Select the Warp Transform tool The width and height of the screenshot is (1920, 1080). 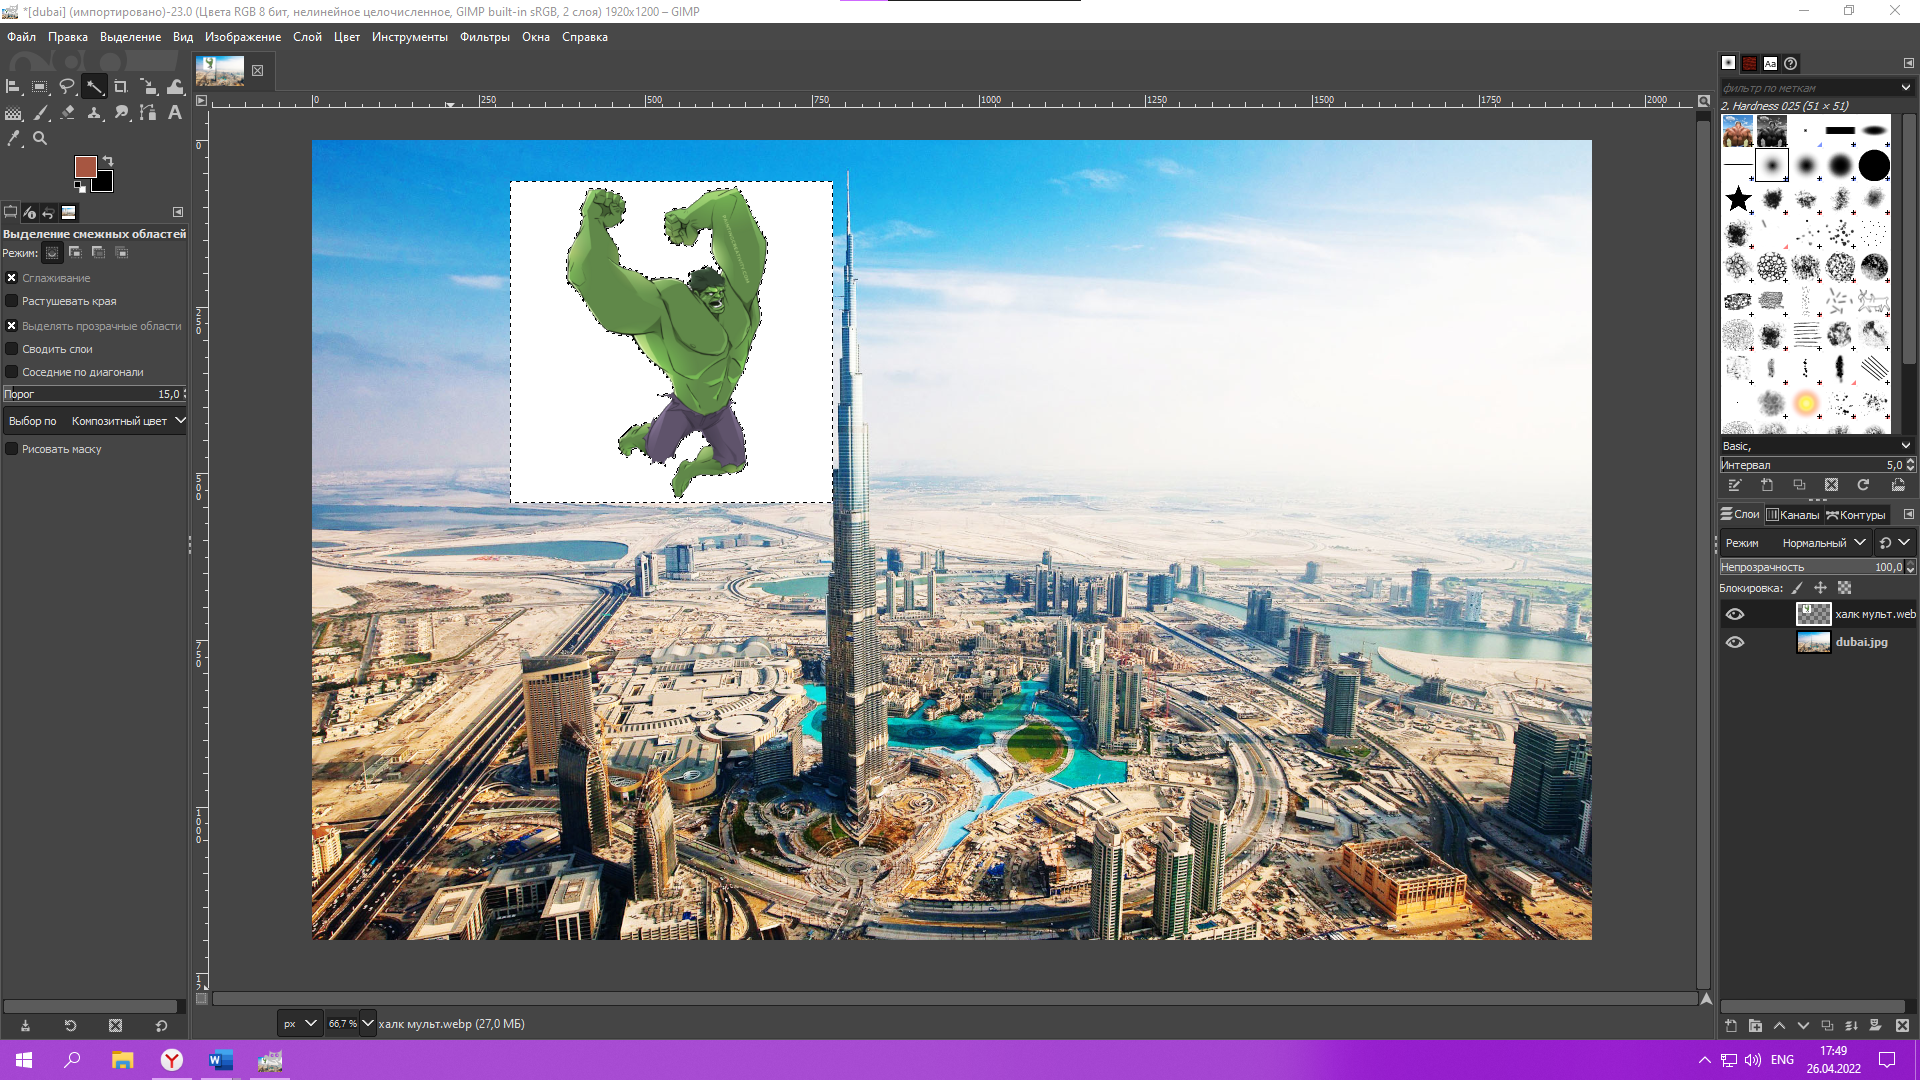(x=175, y=87)
